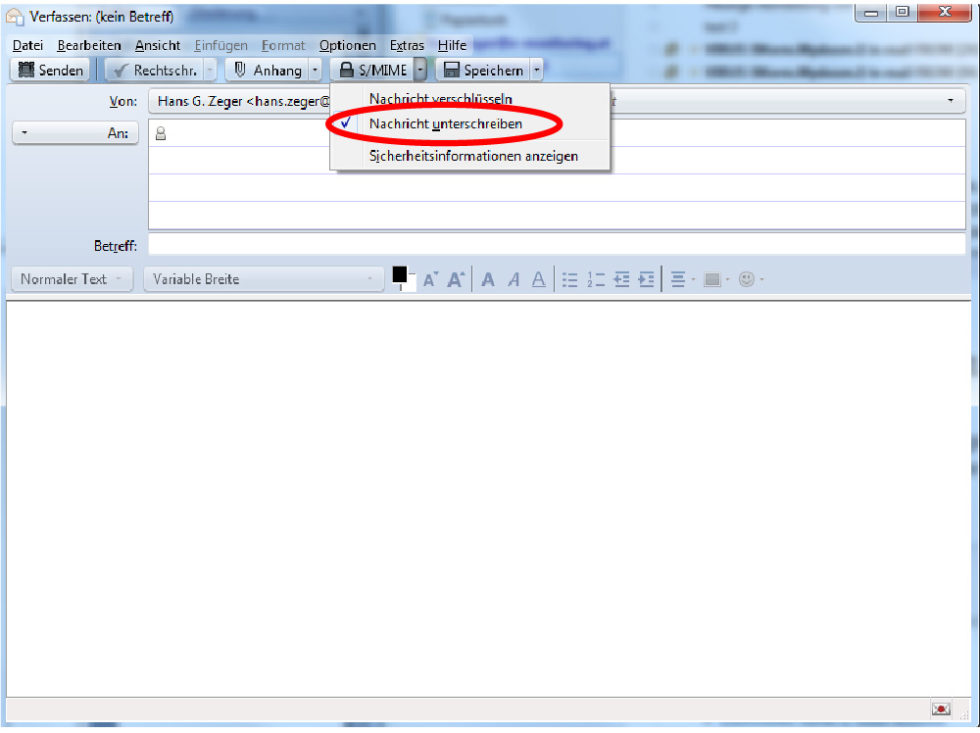Enable Nachricht verschlüsseln option
The image size is (980, 733).
tap(440, 98)
